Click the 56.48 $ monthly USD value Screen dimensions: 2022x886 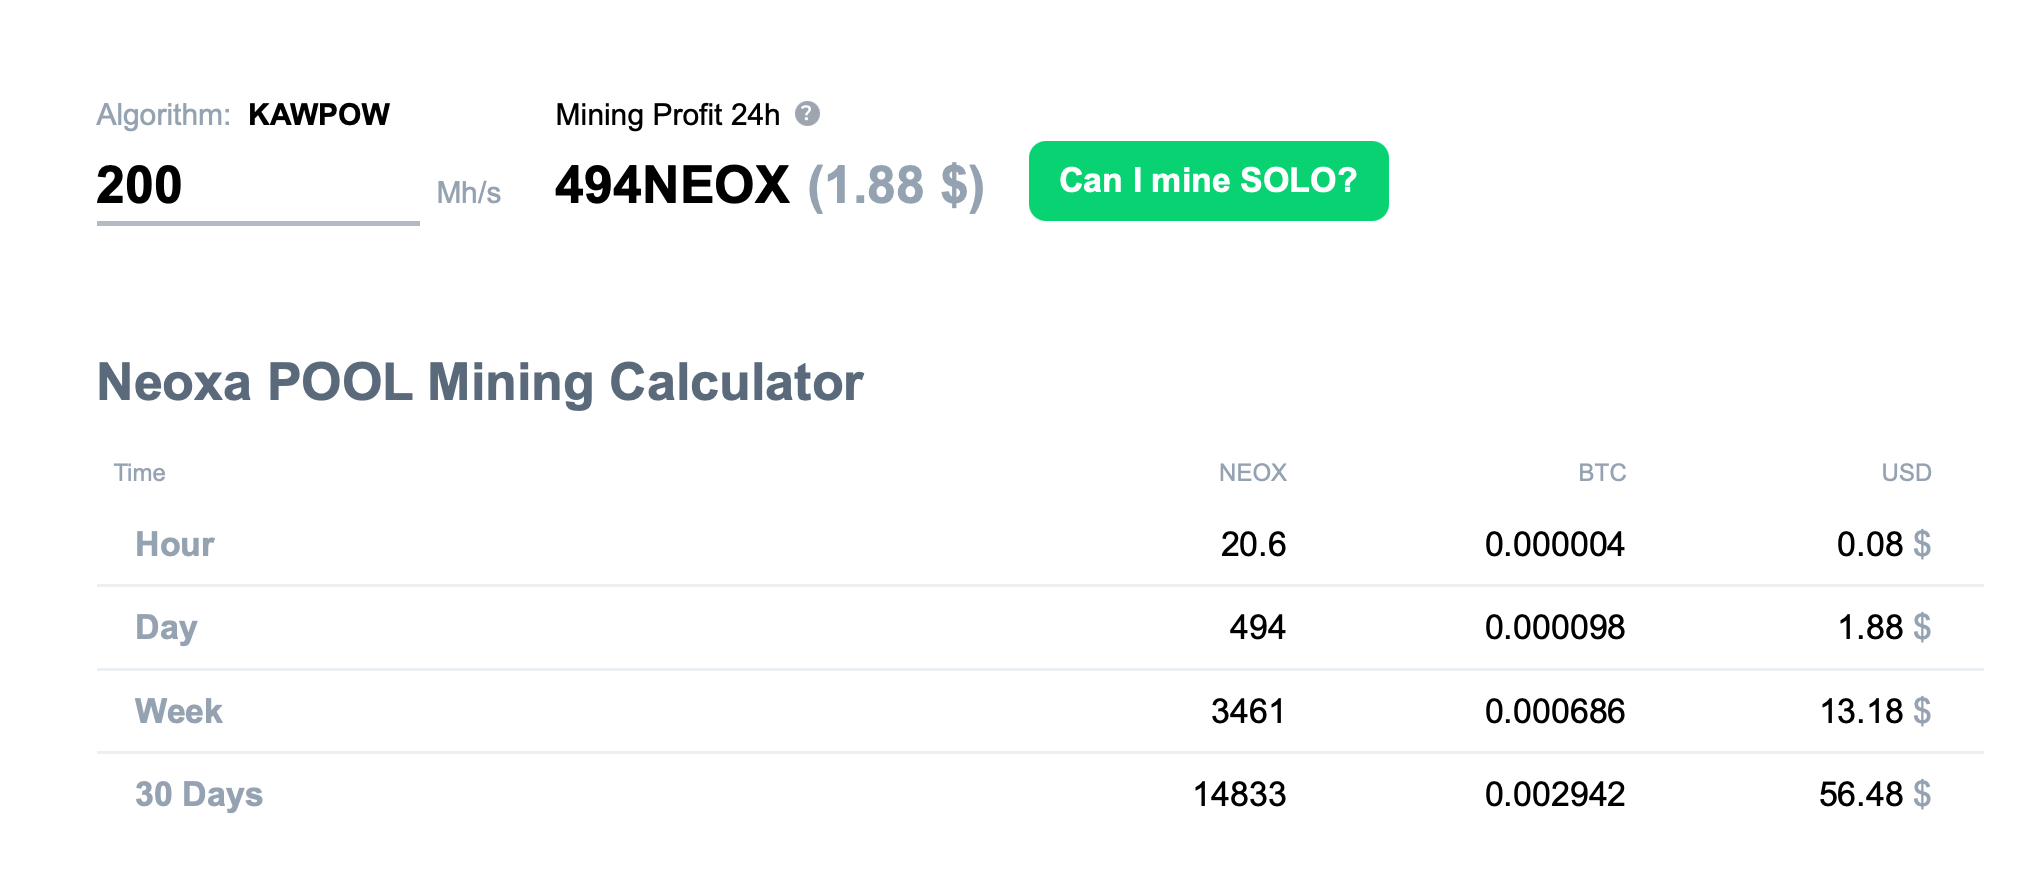(1873, 794)
